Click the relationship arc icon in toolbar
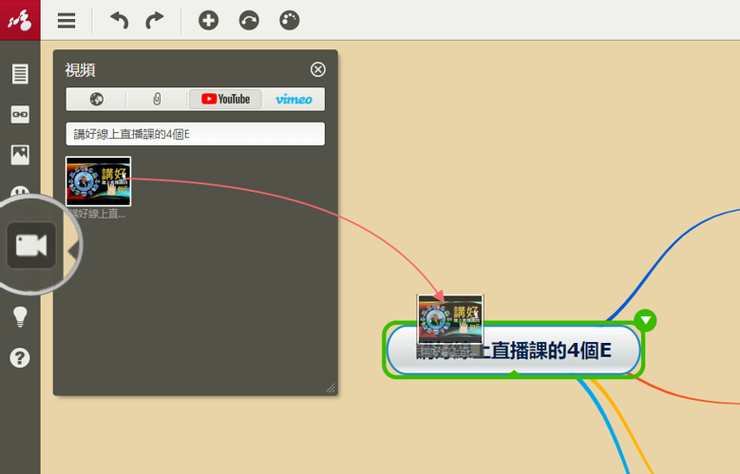The width and height of the screenshot is (740, 474). (248, 20)
